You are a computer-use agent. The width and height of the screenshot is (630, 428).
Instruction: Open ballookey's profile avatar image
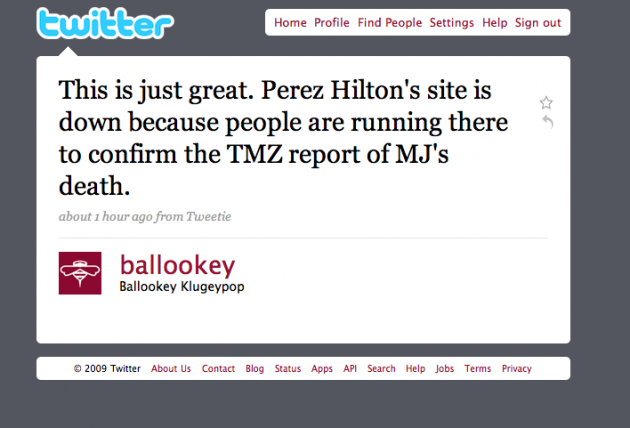tap(80, 273)
